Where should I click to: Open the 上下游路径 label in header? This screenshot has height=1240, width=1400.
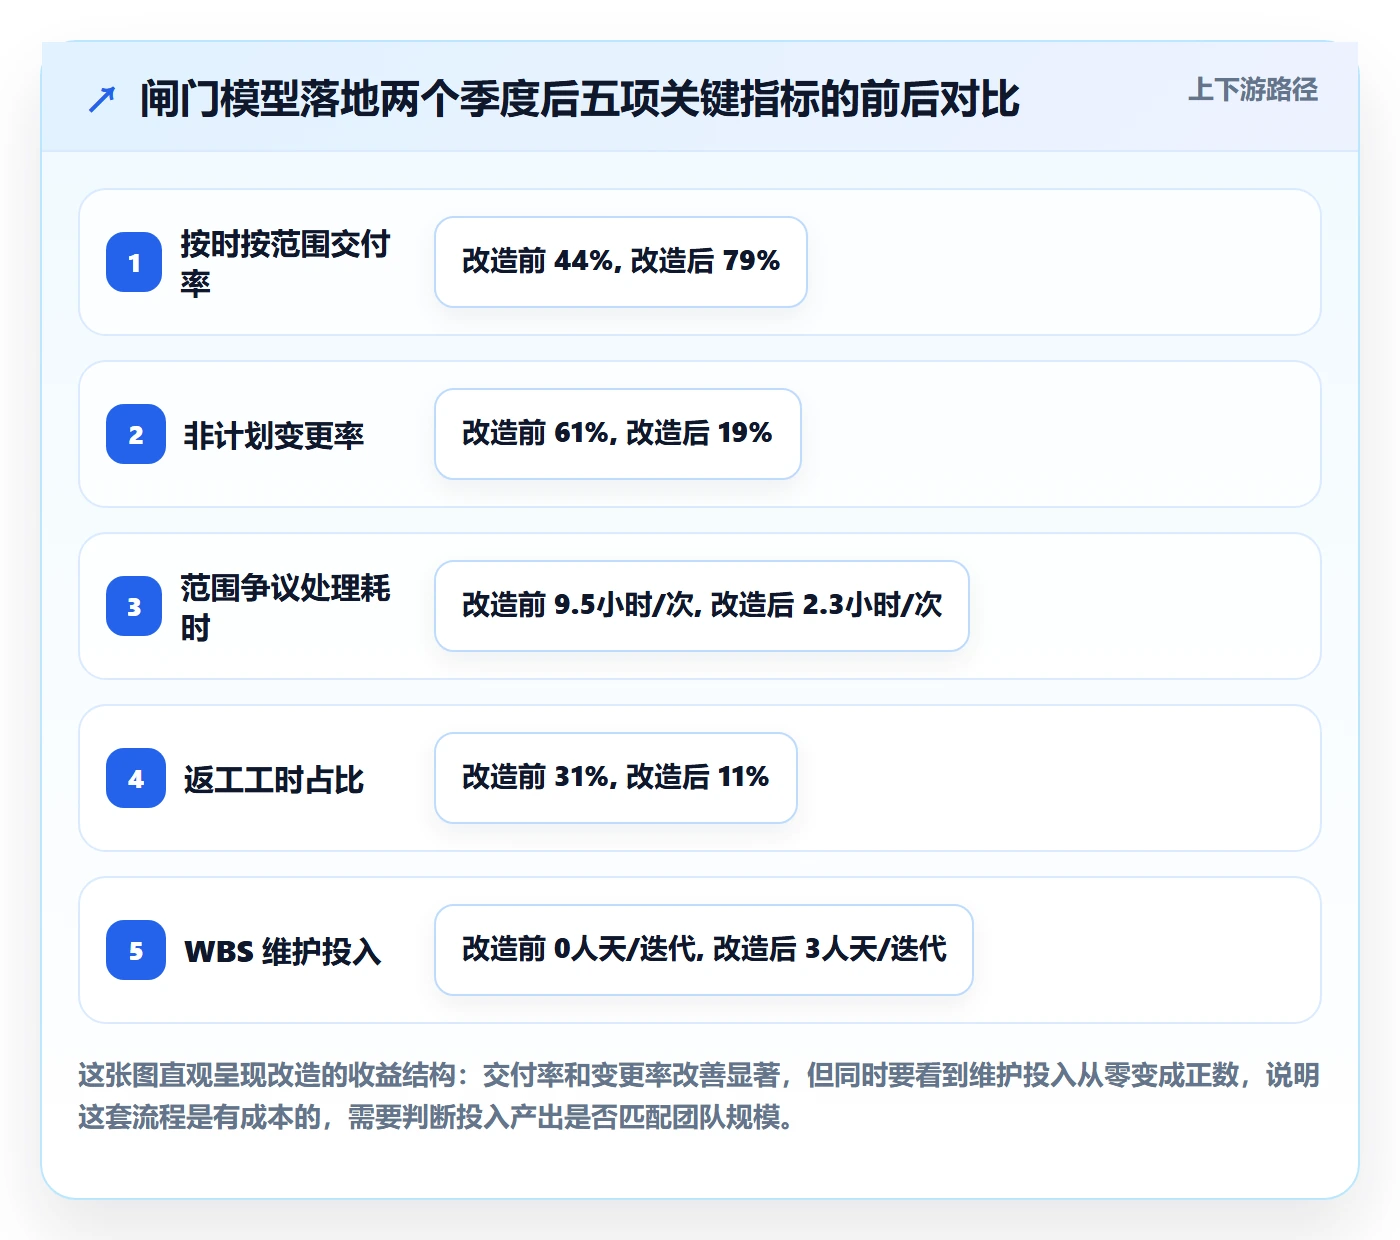click(1252, 90)
